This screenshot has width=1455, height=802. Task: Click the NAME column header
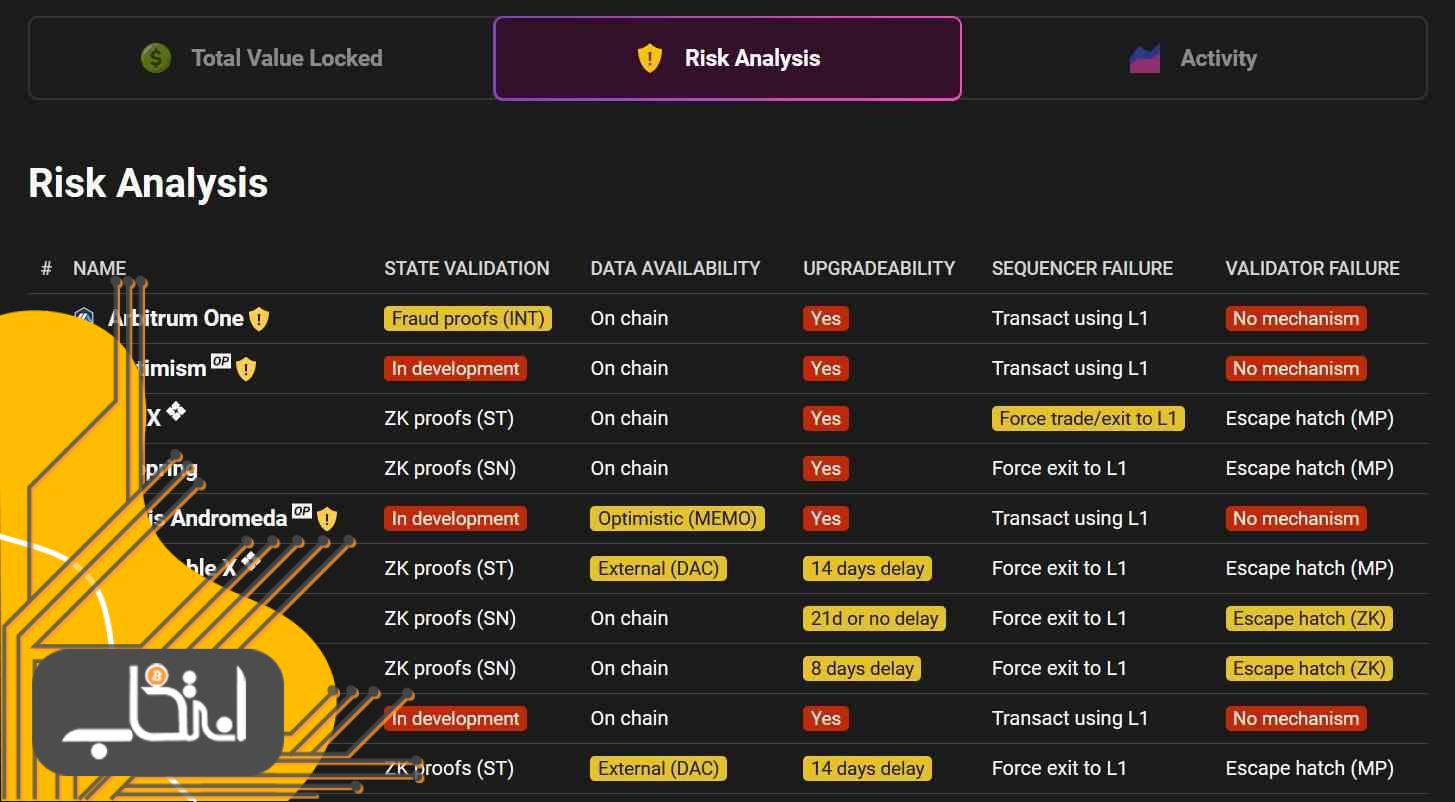click(99, 268)
